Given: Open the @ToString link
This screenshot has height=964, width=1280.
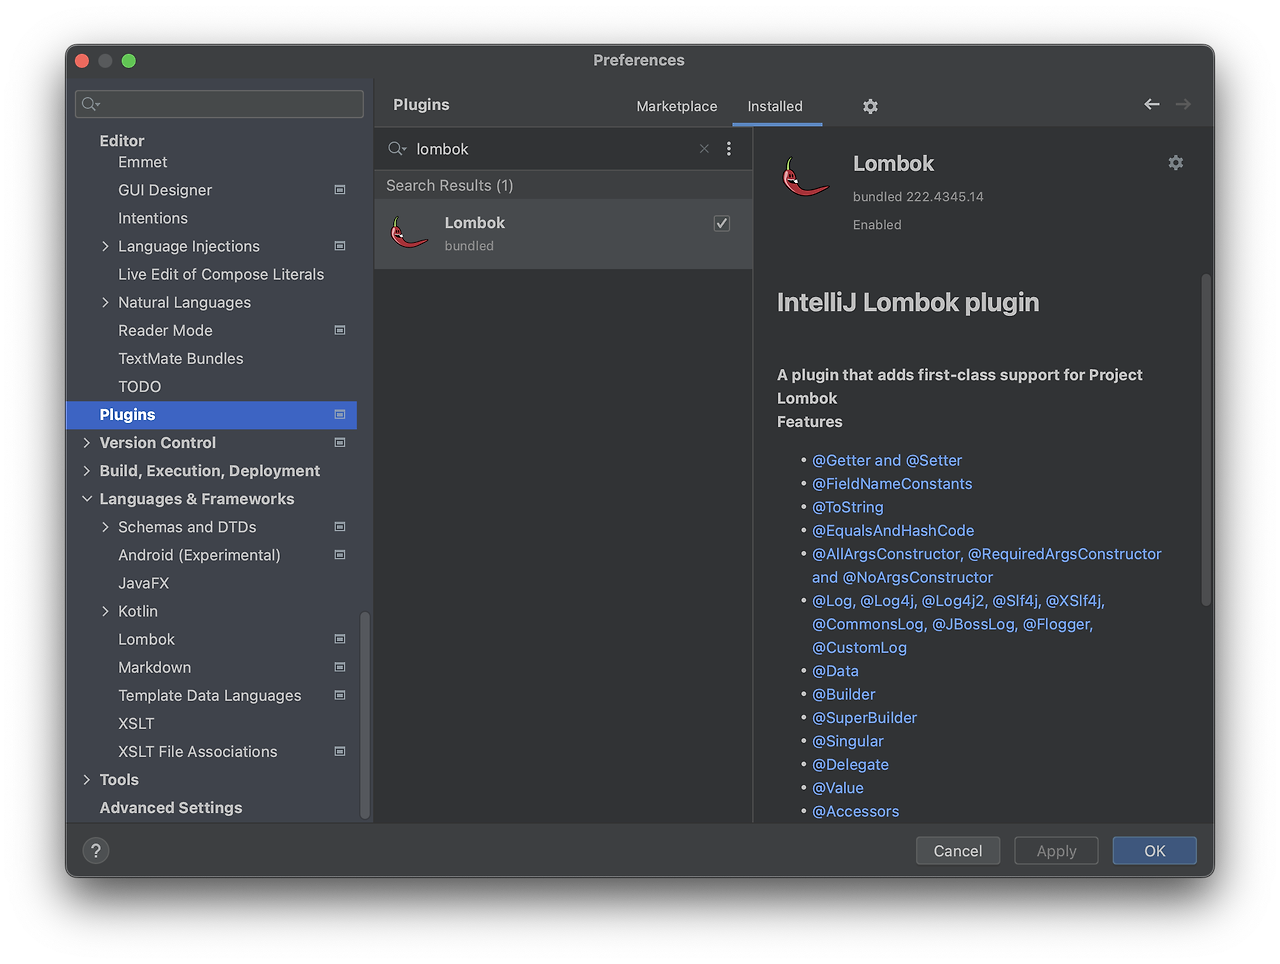Looking at the screenshot, I should [x=848, y=507].
